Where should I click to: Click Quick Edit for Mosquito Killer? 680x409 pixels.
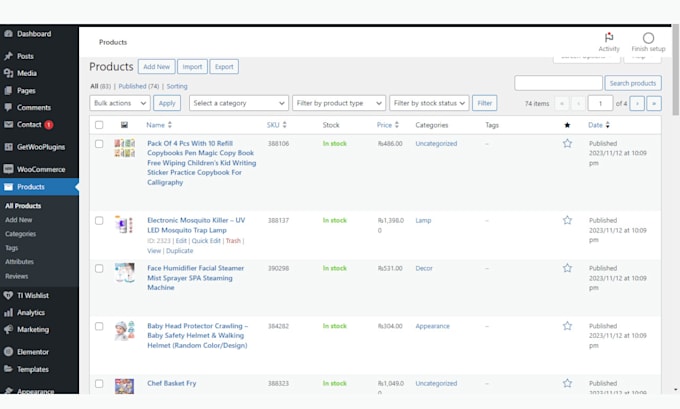(x=206, y=241)
